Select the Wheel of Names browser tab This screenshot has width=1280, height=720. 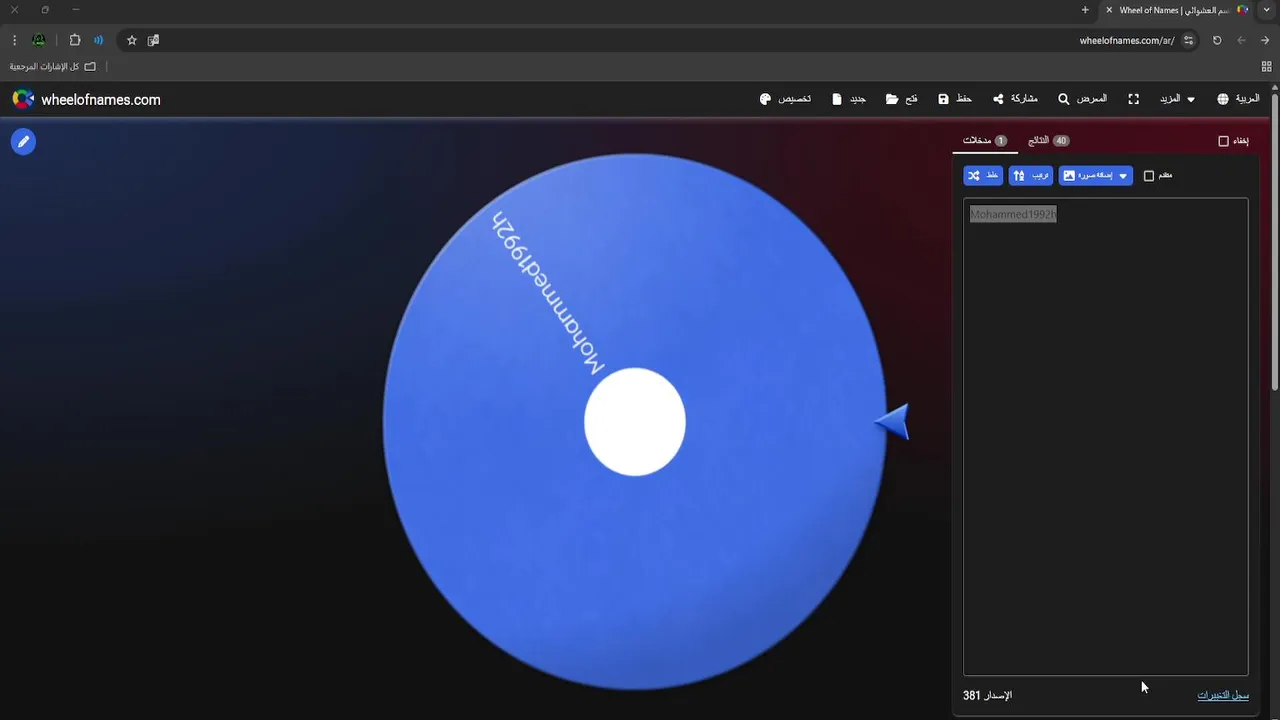[x=1177, y=10]
